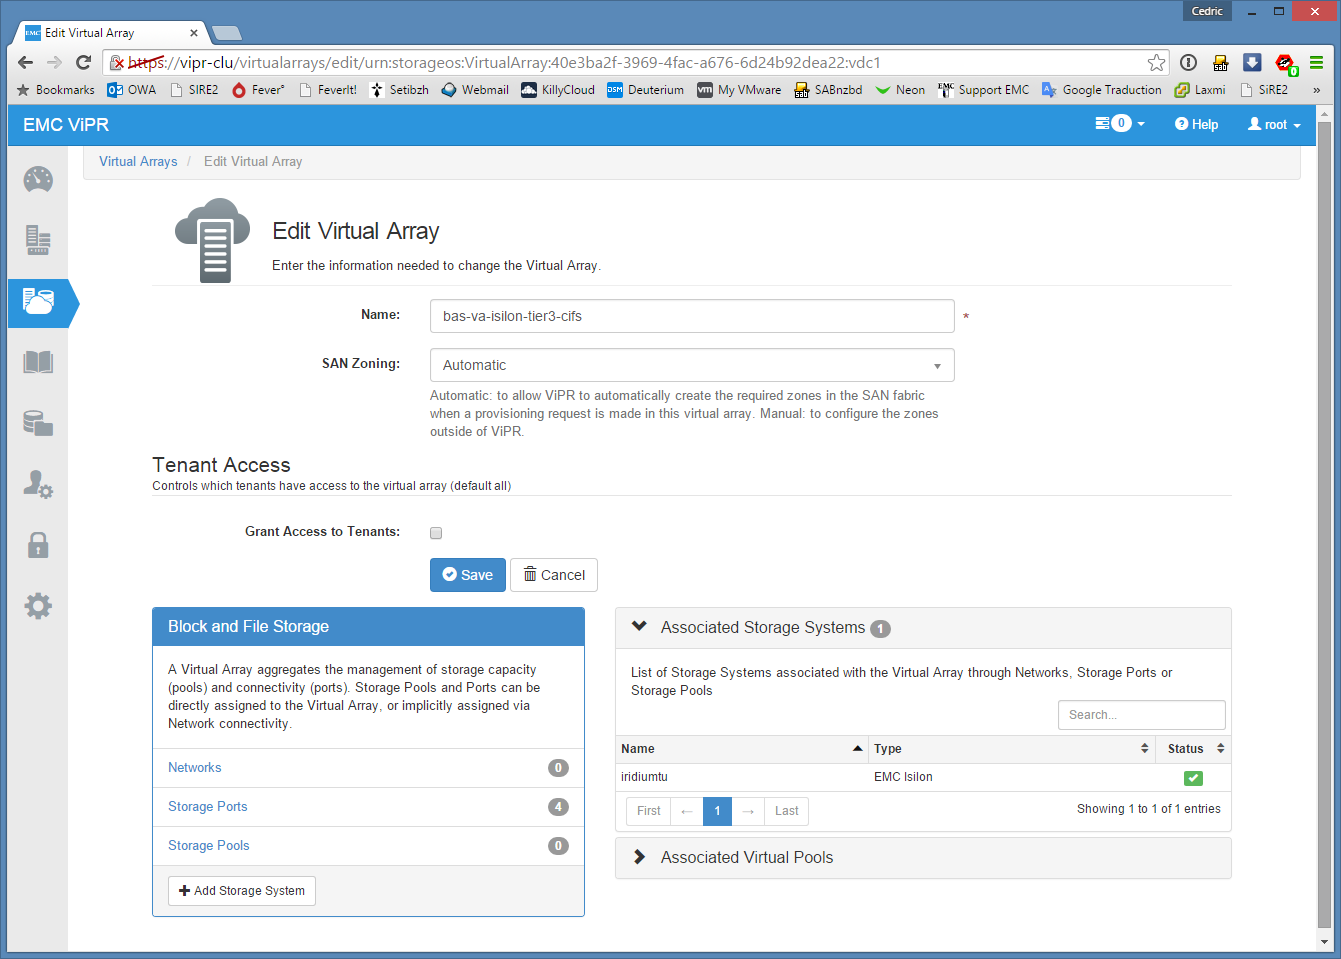Image resolution: width=1341 pixels, height=959 pixels.
Task: Open the Storage Pools link
Action: point(209,846)
